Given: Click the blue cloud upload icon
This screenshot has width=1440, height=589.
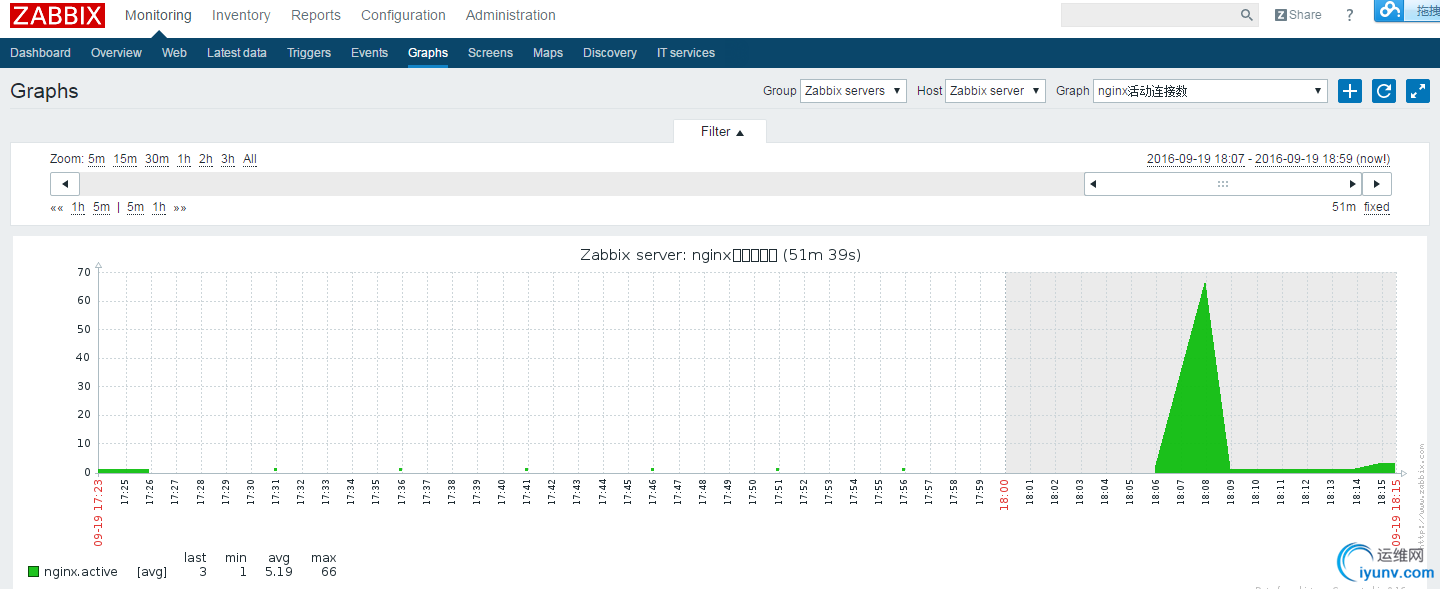Looking at the screenshot, I should tap(1389, 10).
